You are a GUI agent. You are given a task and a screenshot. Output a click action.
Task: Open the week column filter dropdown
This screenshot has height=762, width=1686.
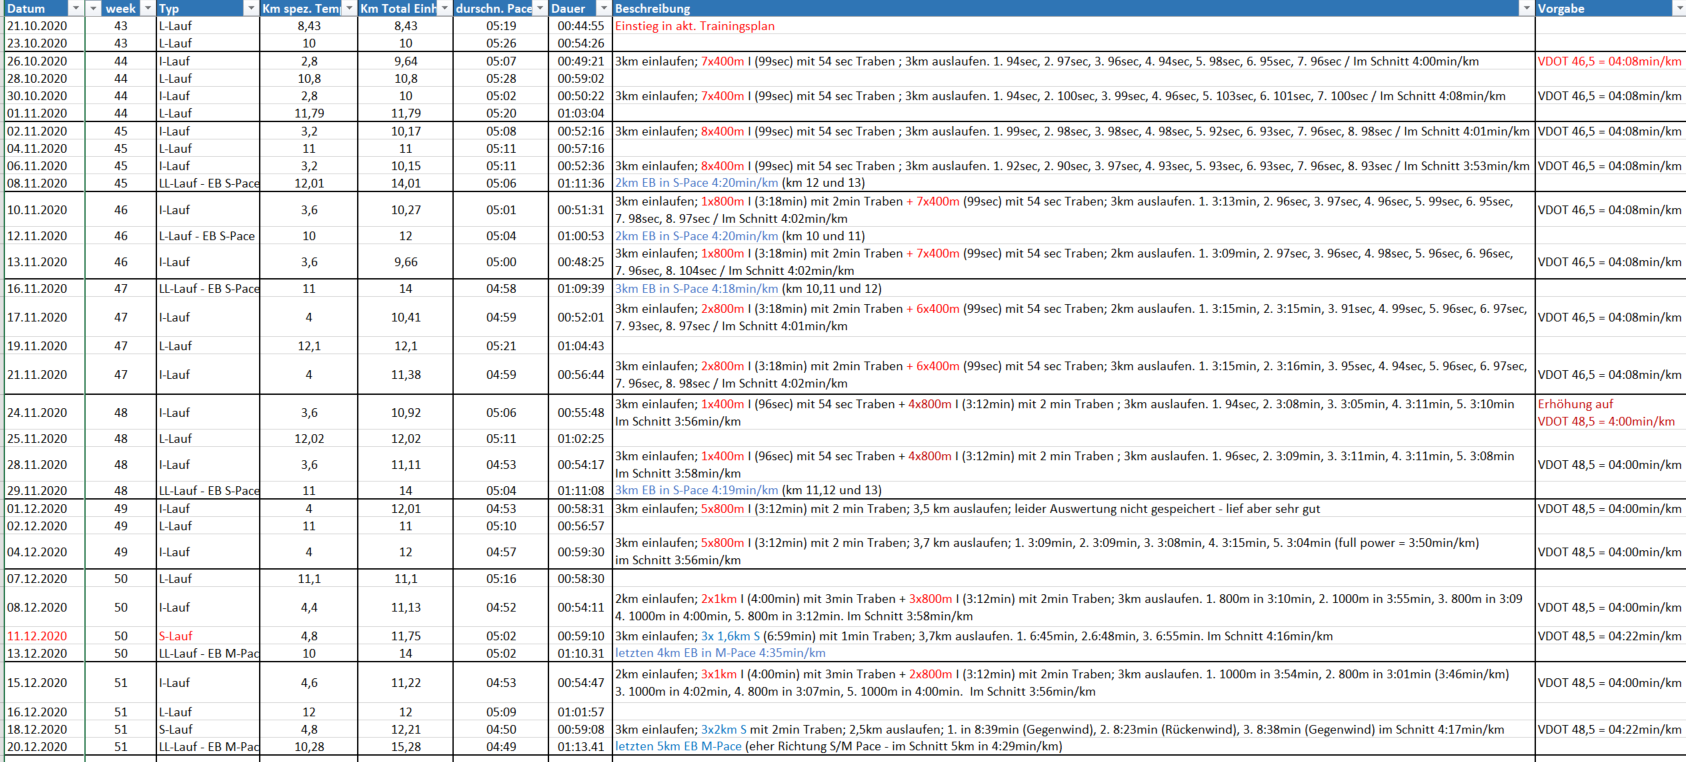pos(147,8)
